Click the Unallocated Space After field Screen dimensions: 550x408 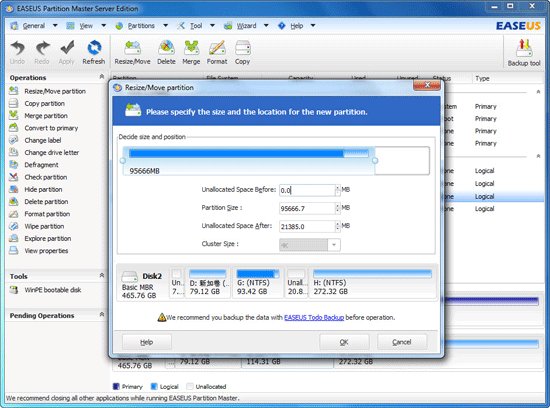click(307, 227)
